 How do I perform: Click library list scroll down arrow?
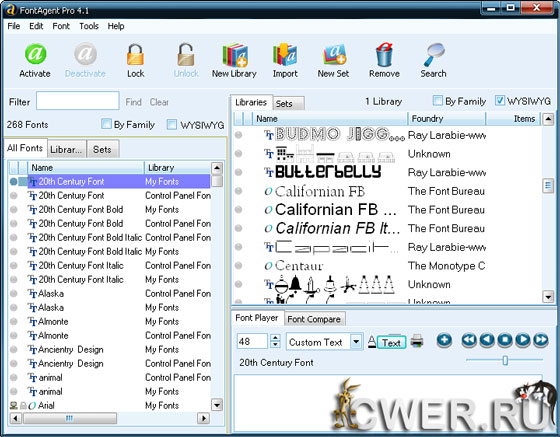tap(548, 296)
